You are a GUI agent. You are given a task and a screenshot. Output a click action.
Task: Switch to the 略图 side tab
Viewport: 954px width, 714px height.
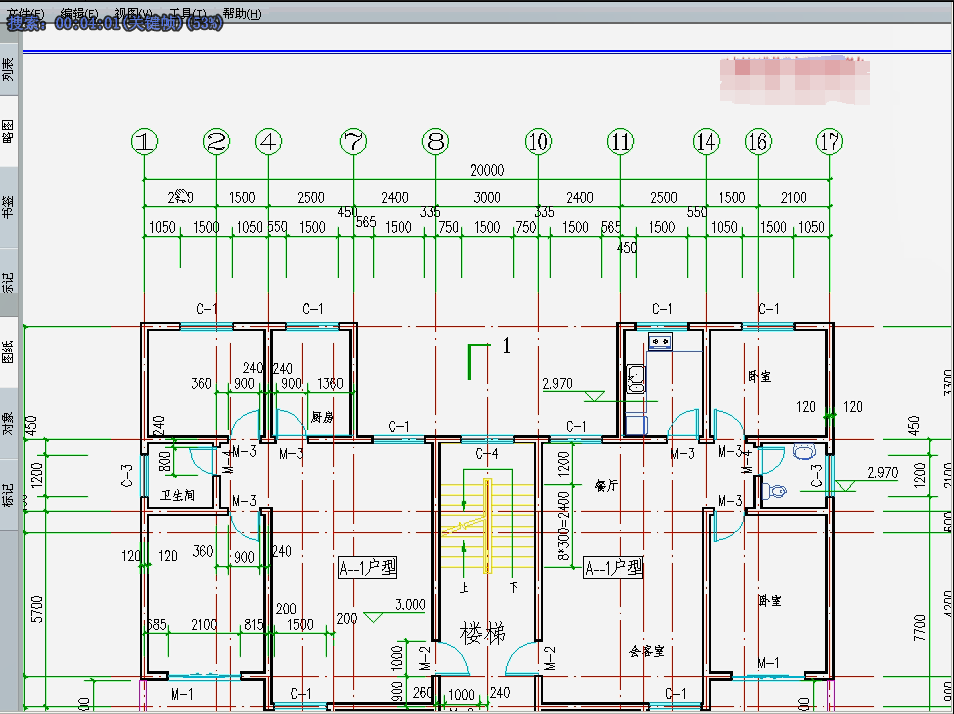click(x=8, y=131)
